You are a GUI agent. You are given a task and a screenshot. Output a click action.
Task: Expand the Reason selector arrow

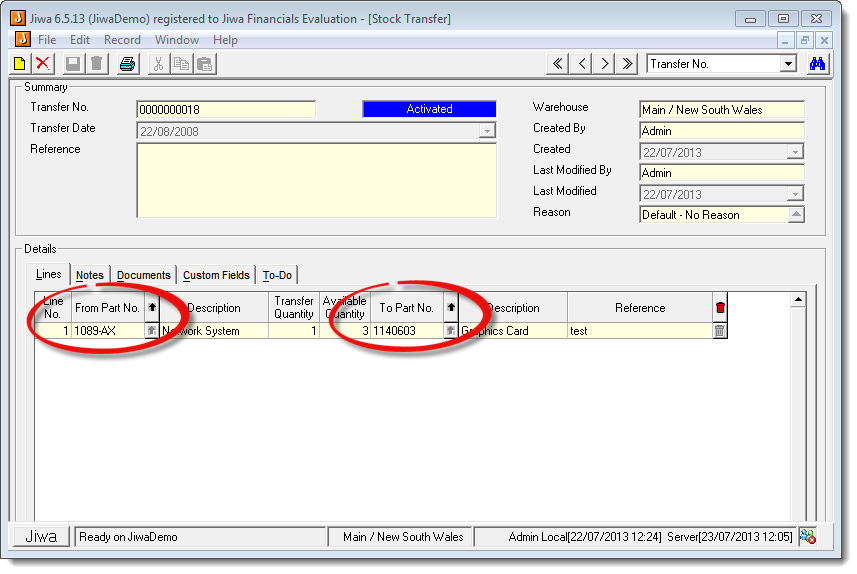796,215
